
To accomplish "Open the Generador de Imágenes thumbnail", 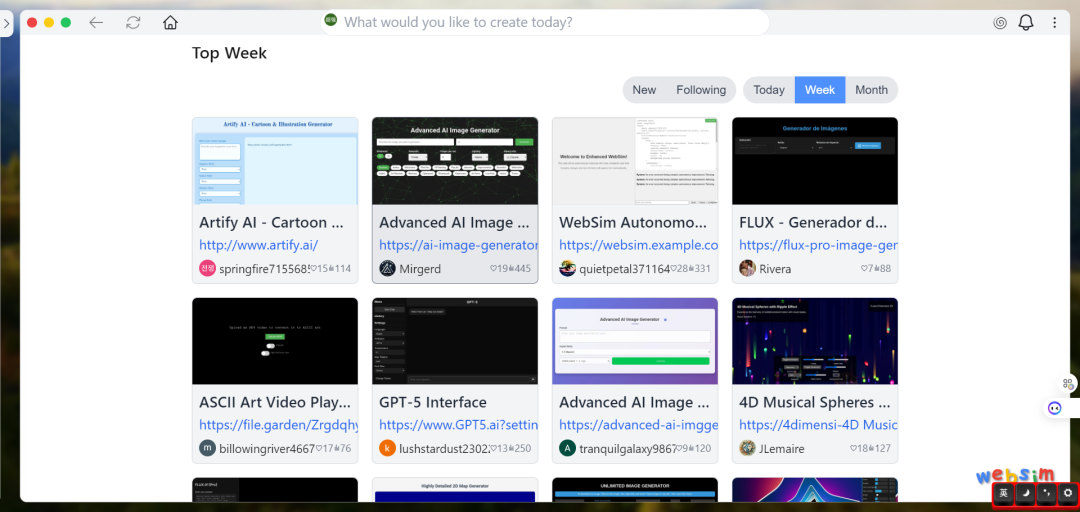I will (x=815, y=161).
